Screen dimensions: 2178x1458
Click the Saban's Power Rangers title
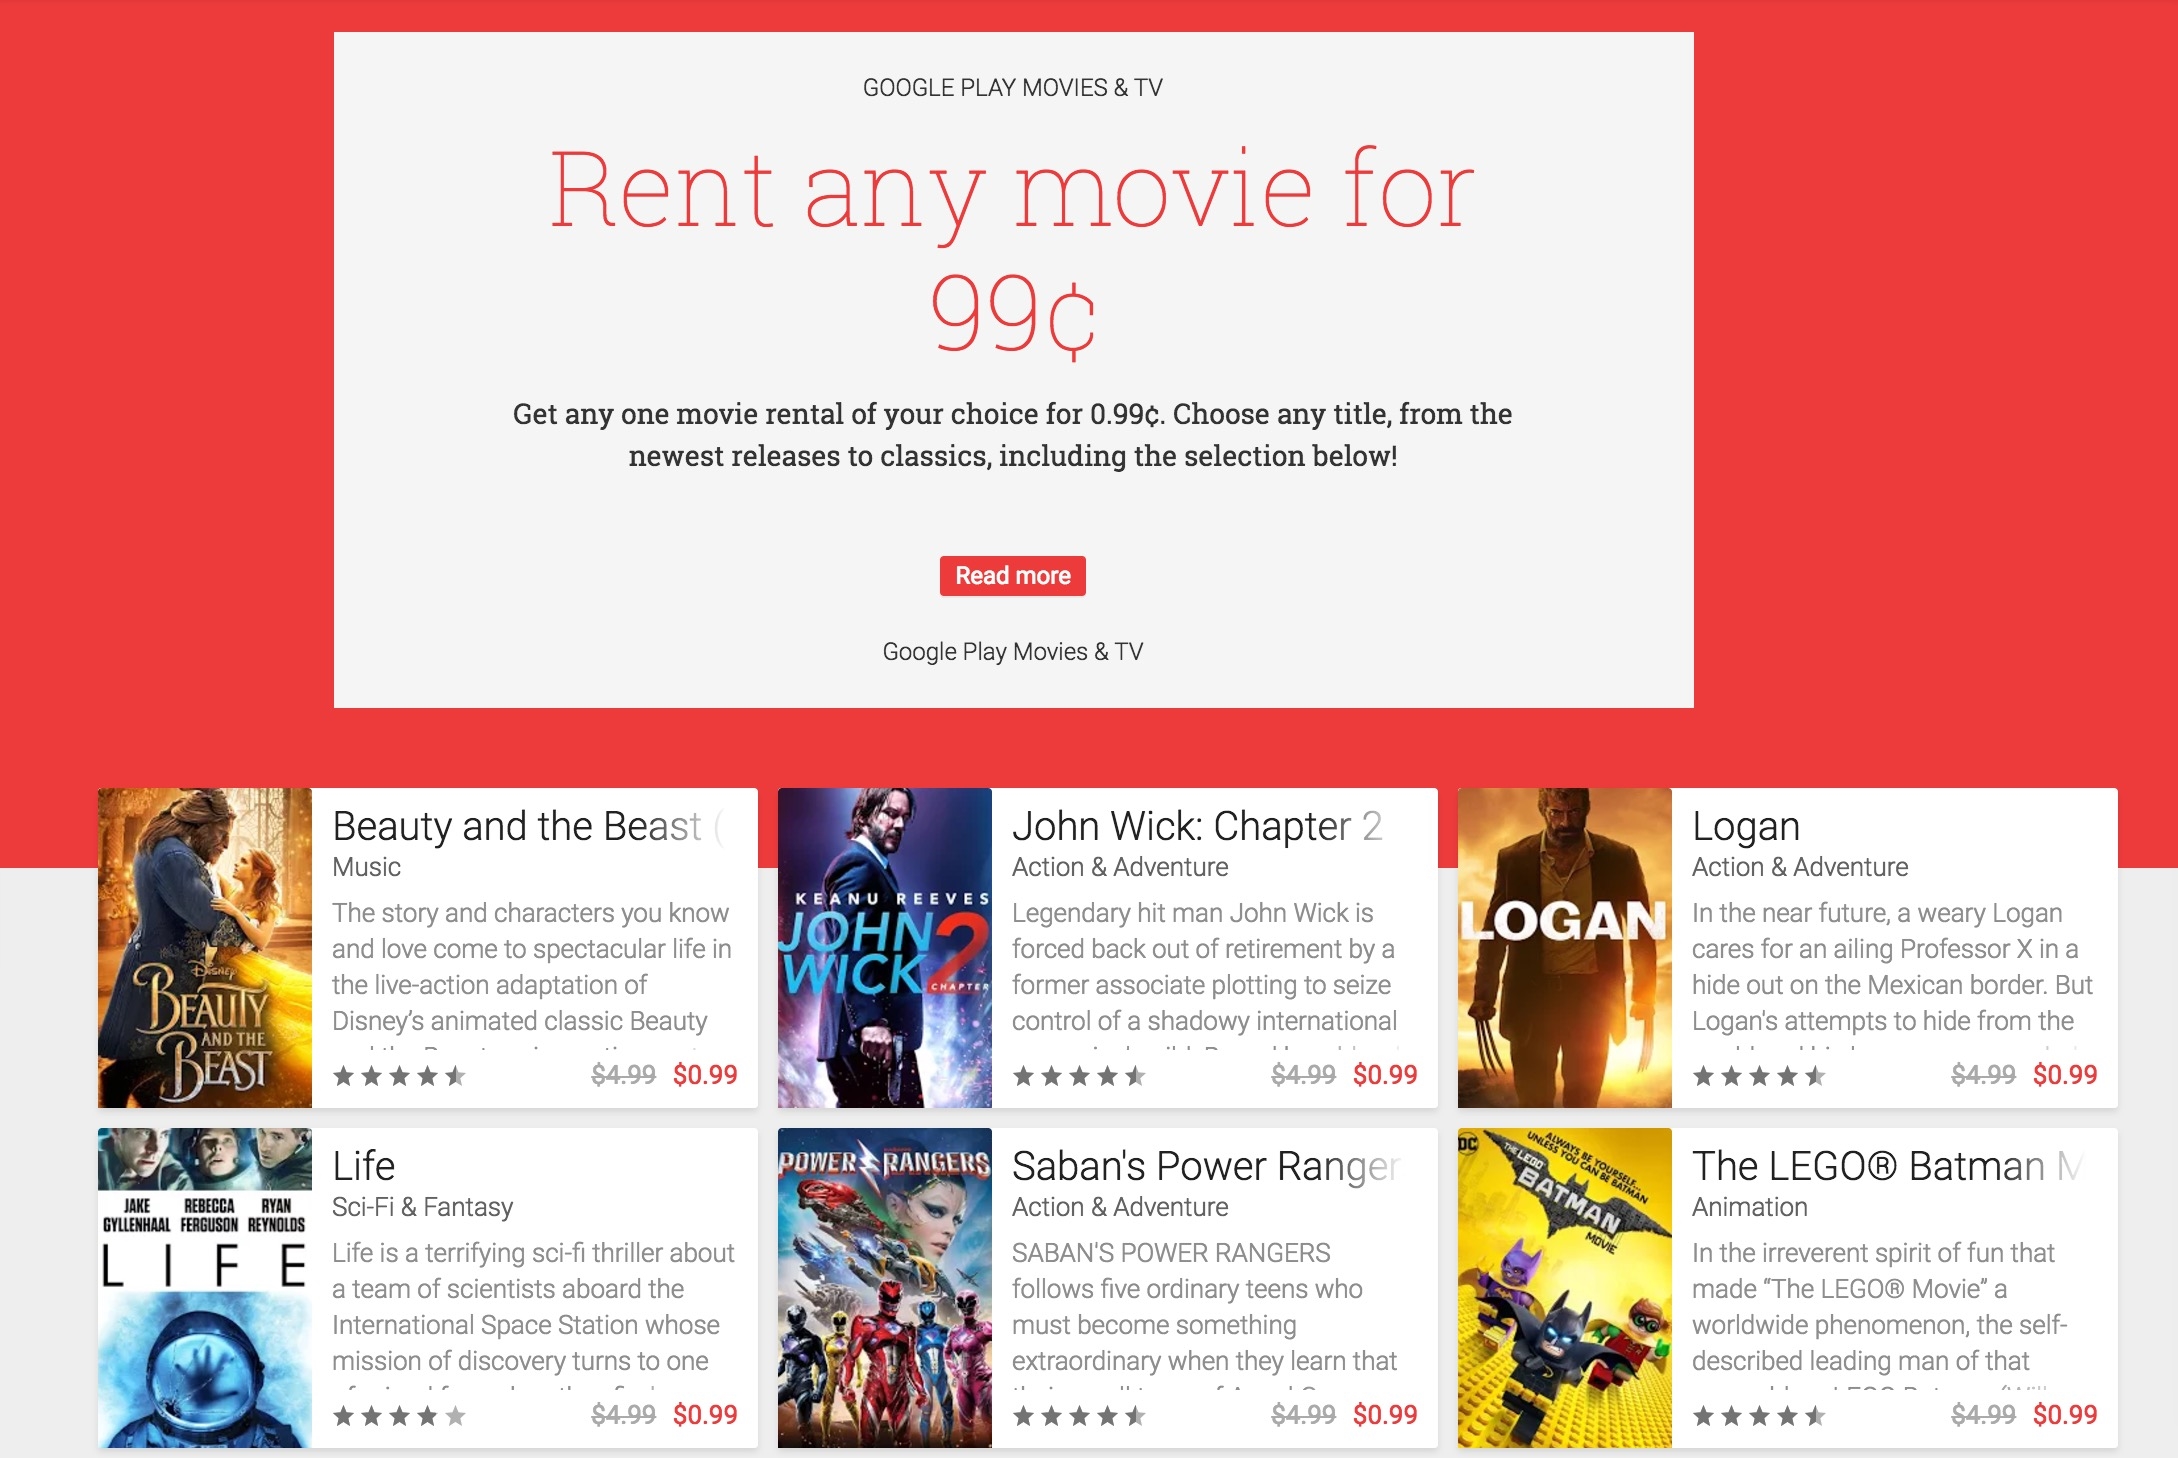(1206, 1167)
